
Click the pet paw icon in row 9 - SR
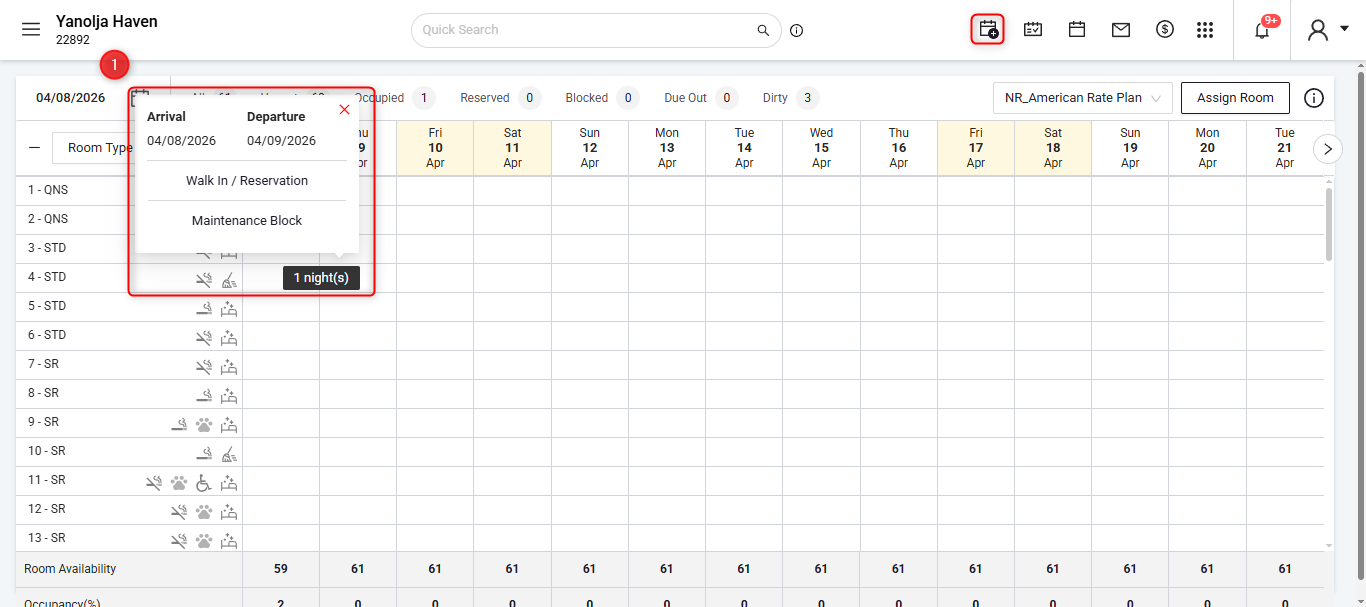204,425
